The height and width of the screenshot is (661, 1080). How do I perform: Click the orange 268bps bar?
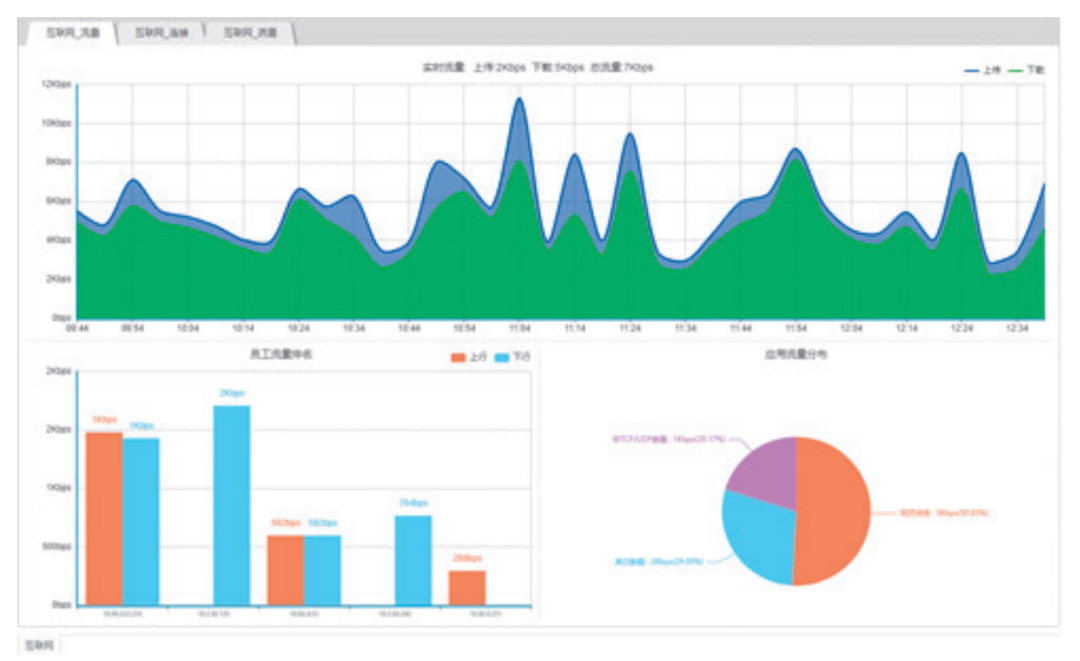pos(467,589)
